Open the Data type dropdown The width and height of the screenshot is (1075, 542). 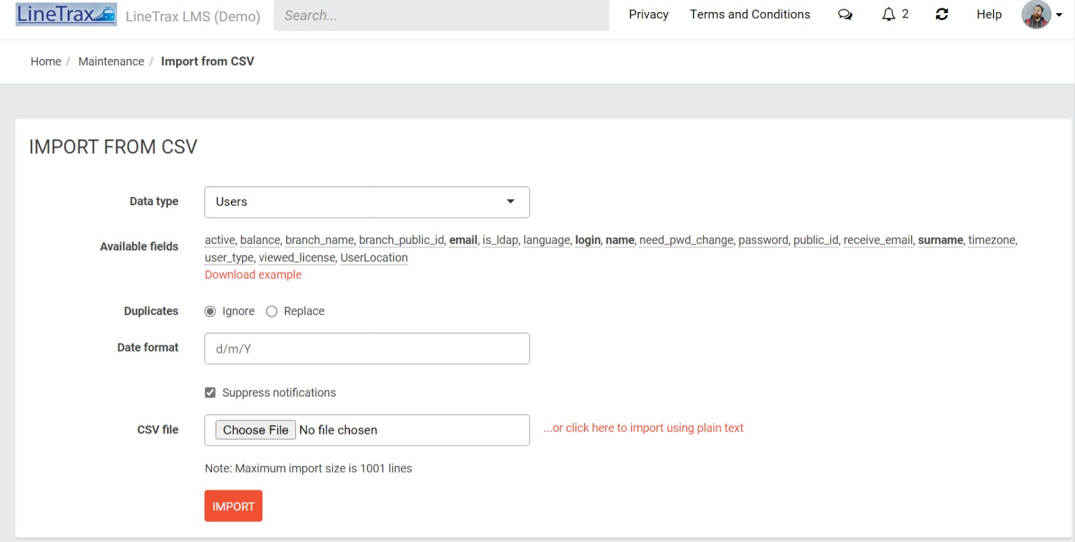coord(367,202)
